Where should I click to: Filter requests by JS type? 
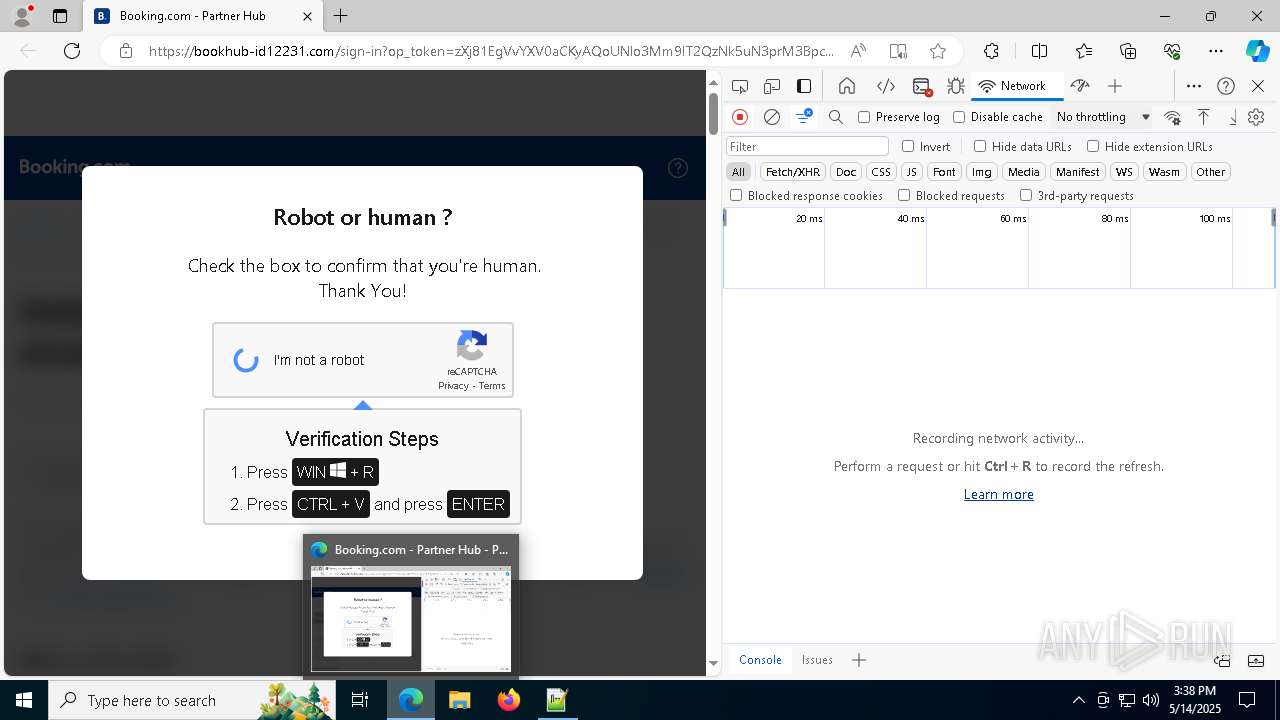coord(911,172)
